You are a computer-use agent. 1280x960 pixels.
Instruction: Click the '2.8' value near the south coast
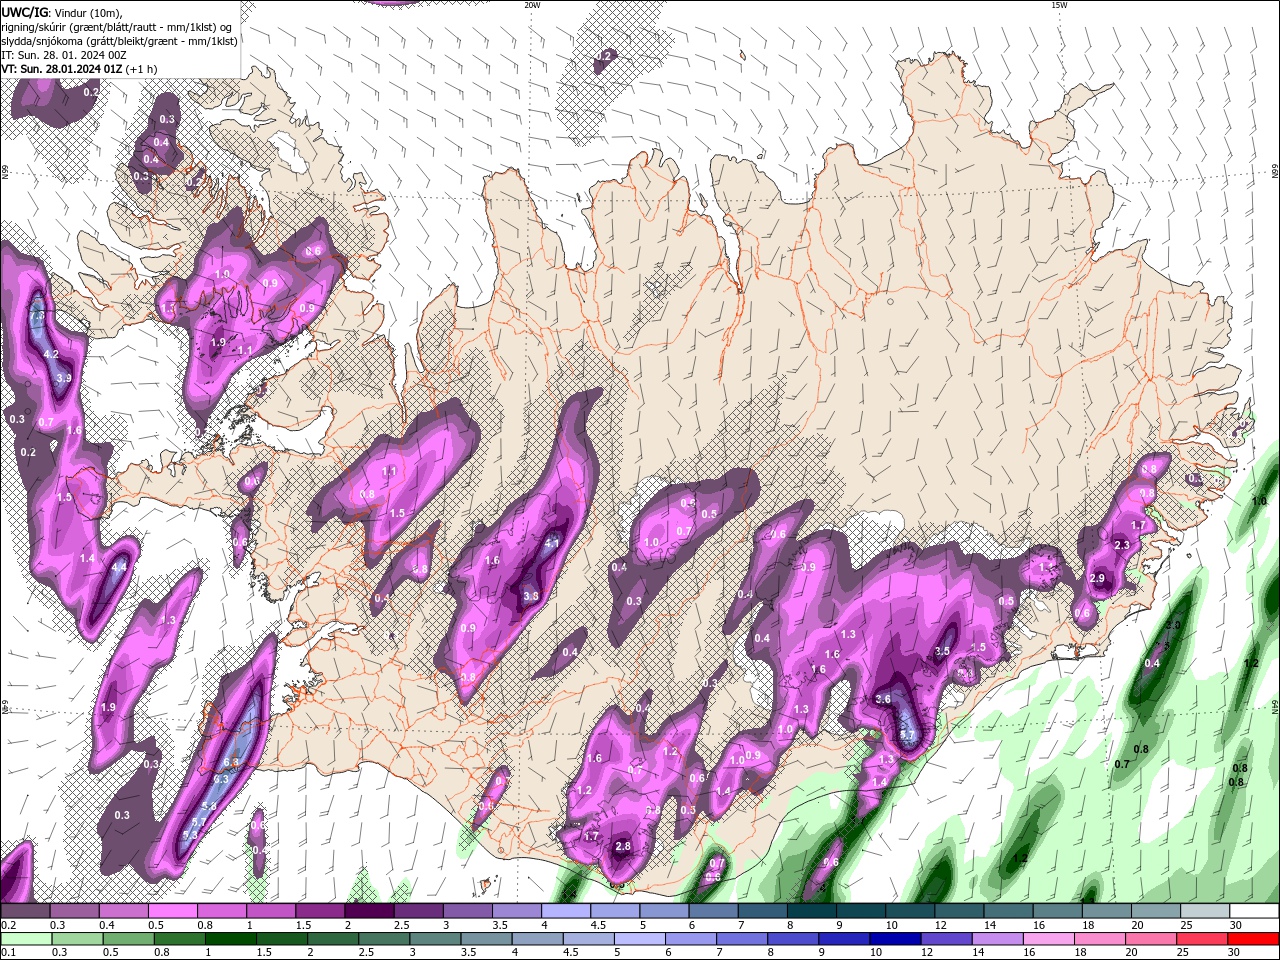click(623, 847)
